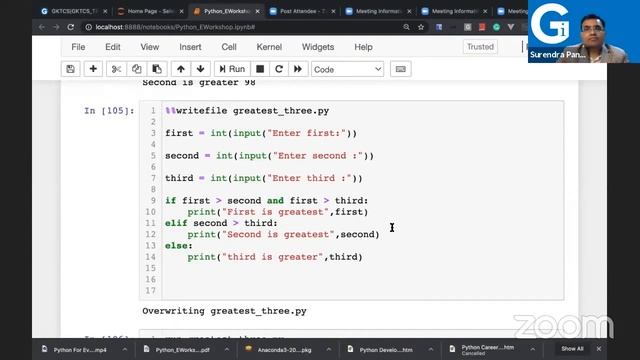
Task: Bookmark this page with star icon
Action: pyautogui.click(x=421, y=27)
